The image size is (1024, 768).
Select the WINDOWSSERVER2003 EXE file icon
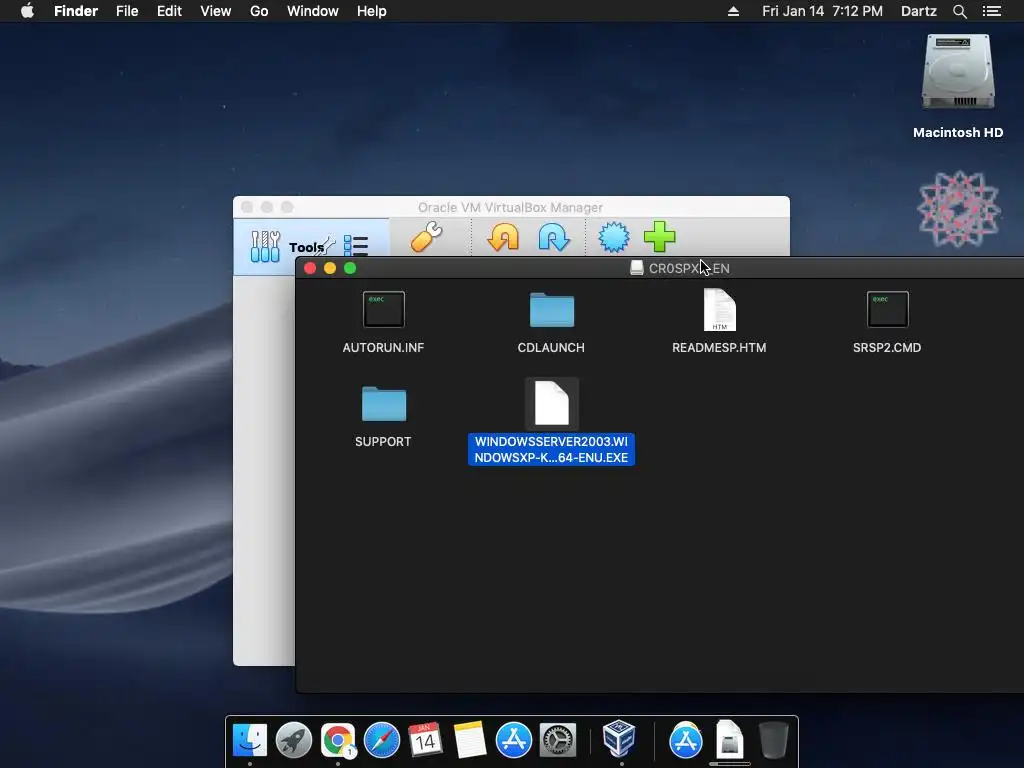(552, 404)
